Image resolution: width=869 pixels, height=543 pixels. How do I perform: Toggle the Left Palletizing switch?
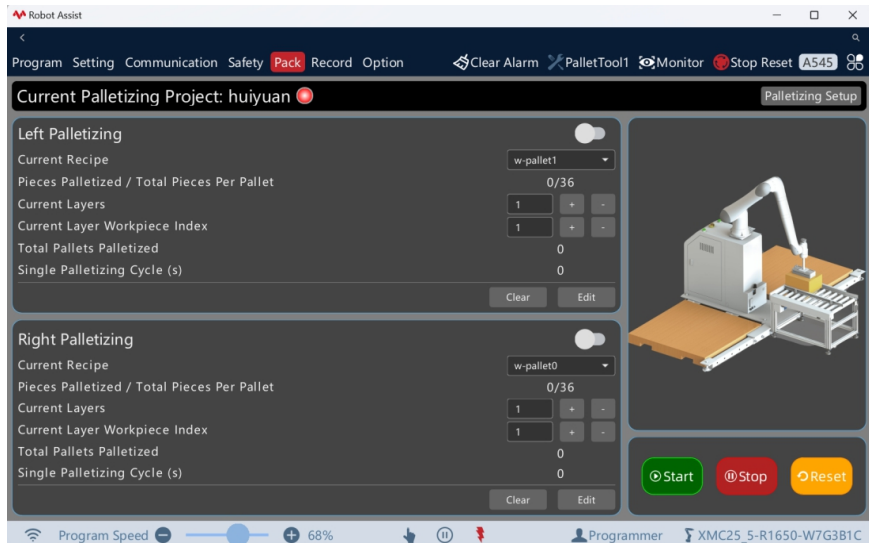click(x=590, y=134)
